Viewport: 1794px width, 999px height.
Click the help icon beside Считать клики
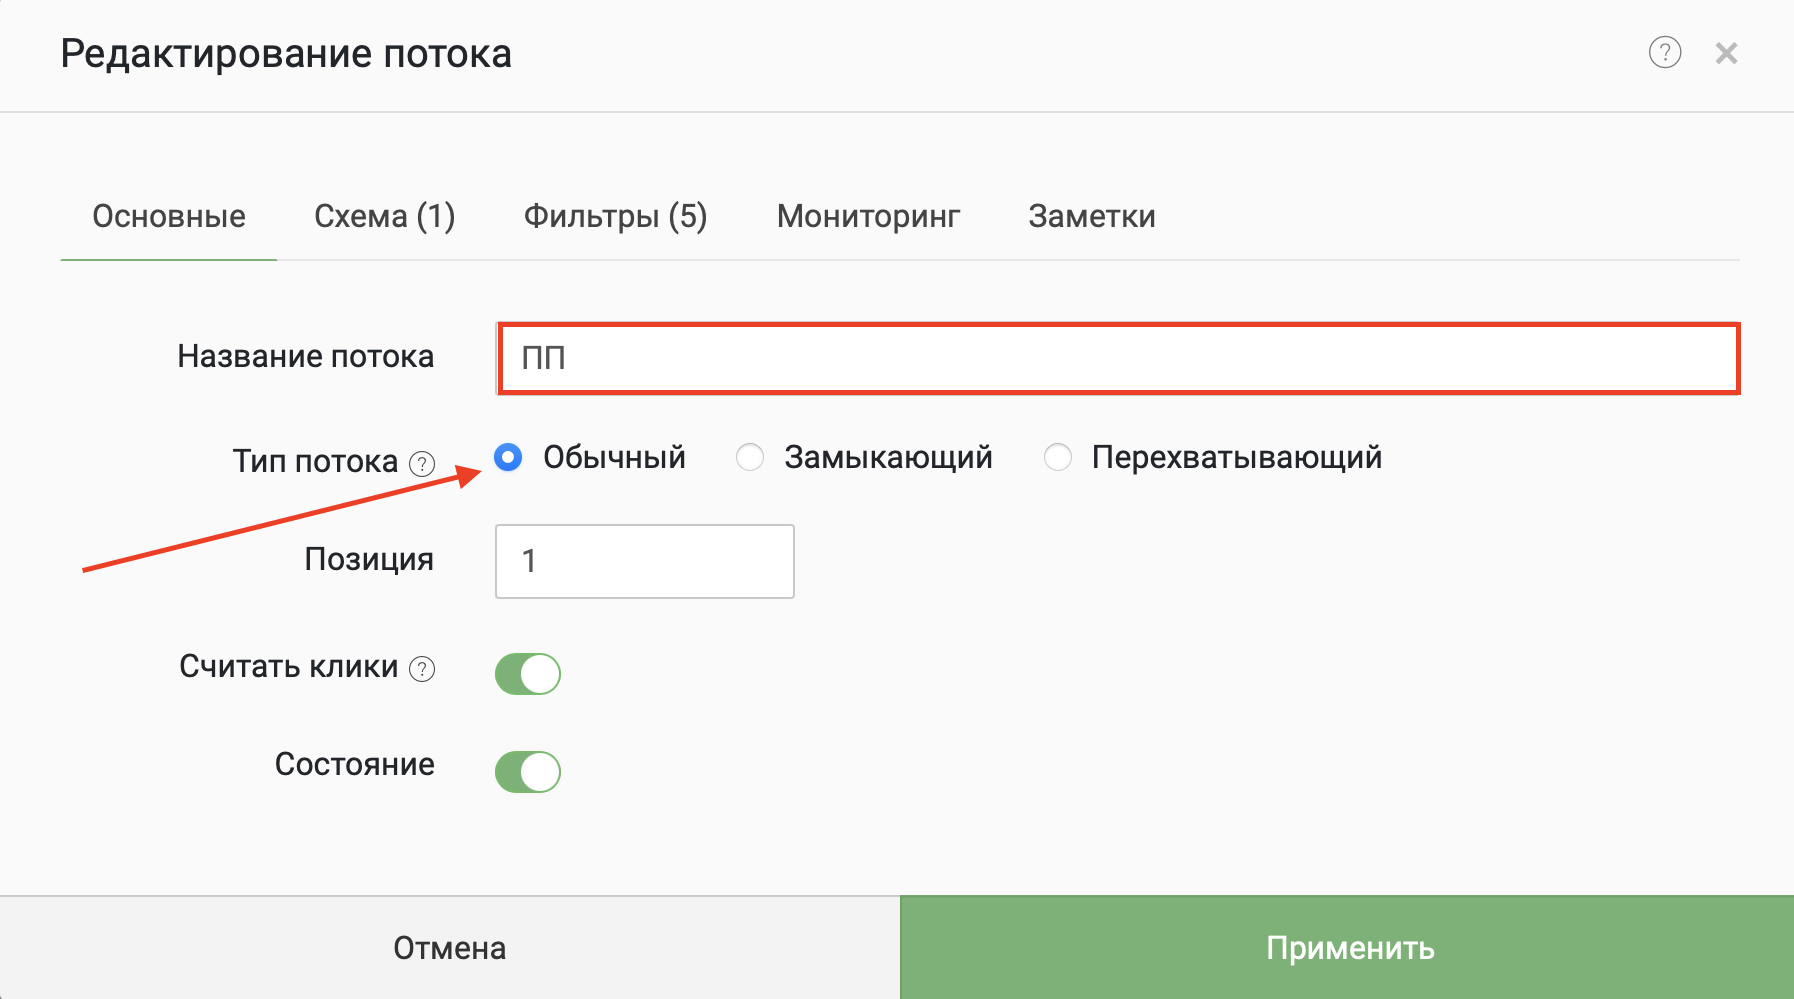pyautogui.click(x=423, y=669)
